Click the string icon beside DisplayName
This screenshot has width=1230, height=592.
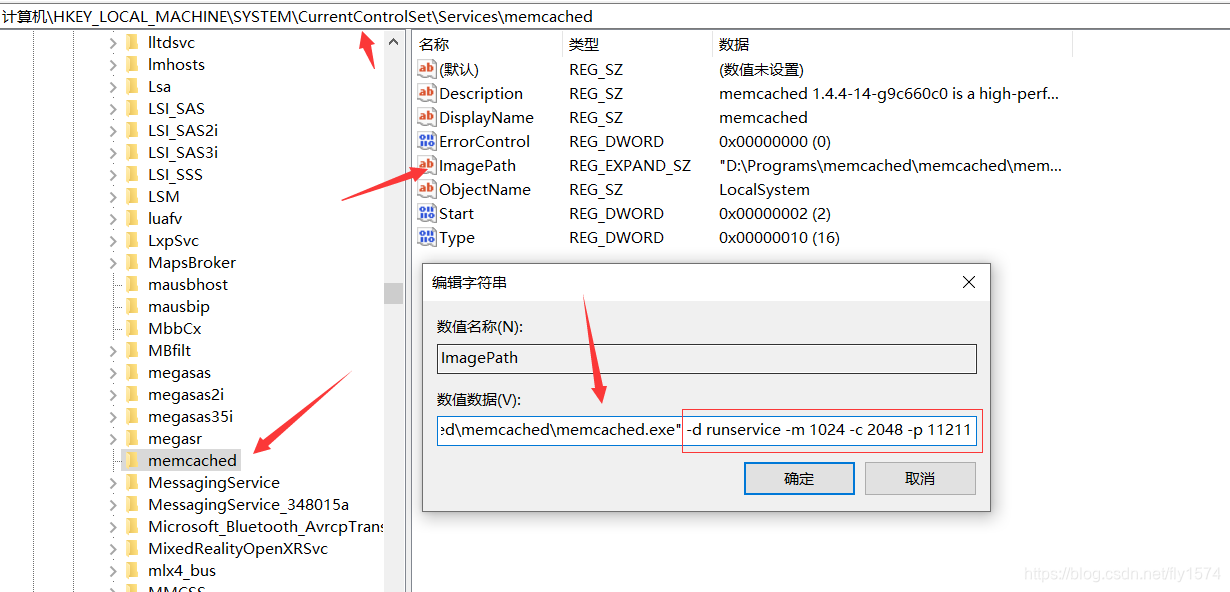point(427,117)
